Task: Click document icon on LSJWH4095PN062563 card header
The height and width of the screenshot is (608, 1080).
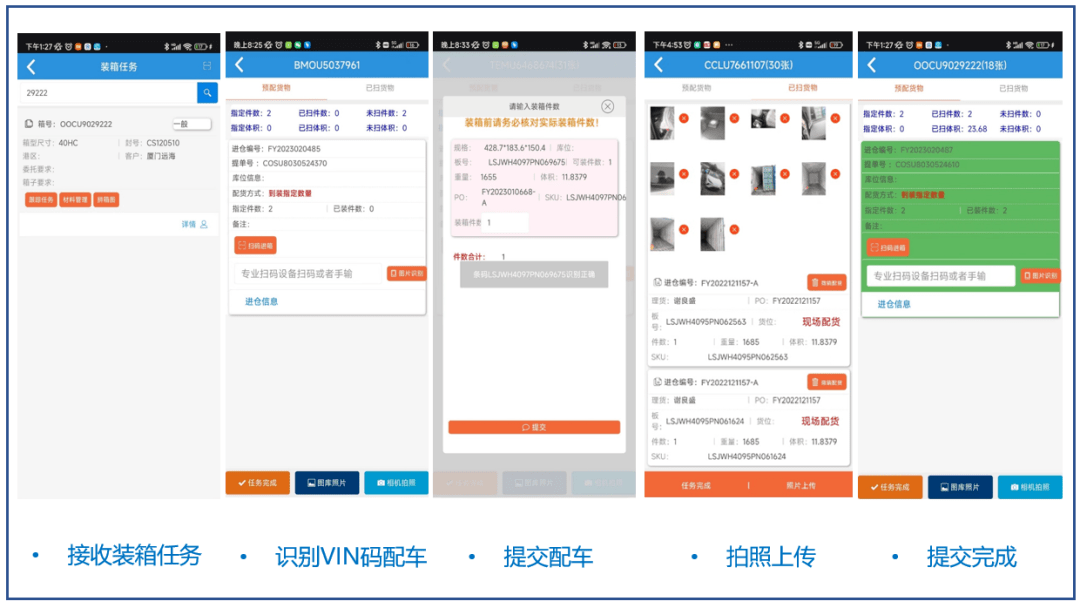Action: 657,282
